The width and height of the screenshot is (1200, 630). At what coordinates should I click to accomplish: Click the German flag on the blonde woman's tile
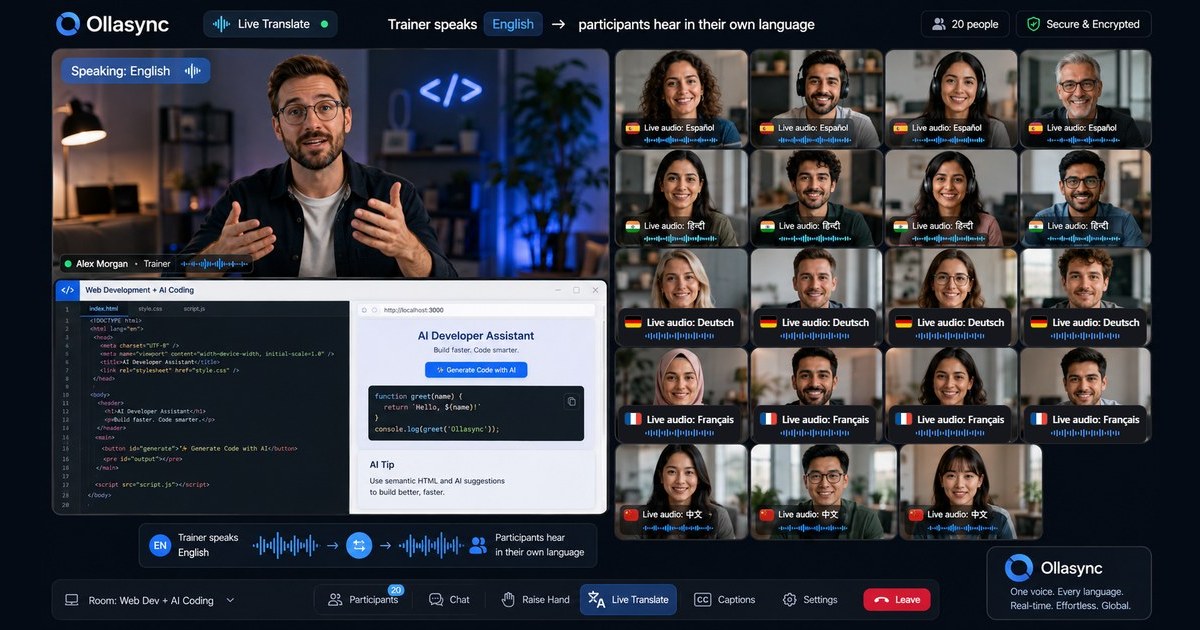coord(633,322)
